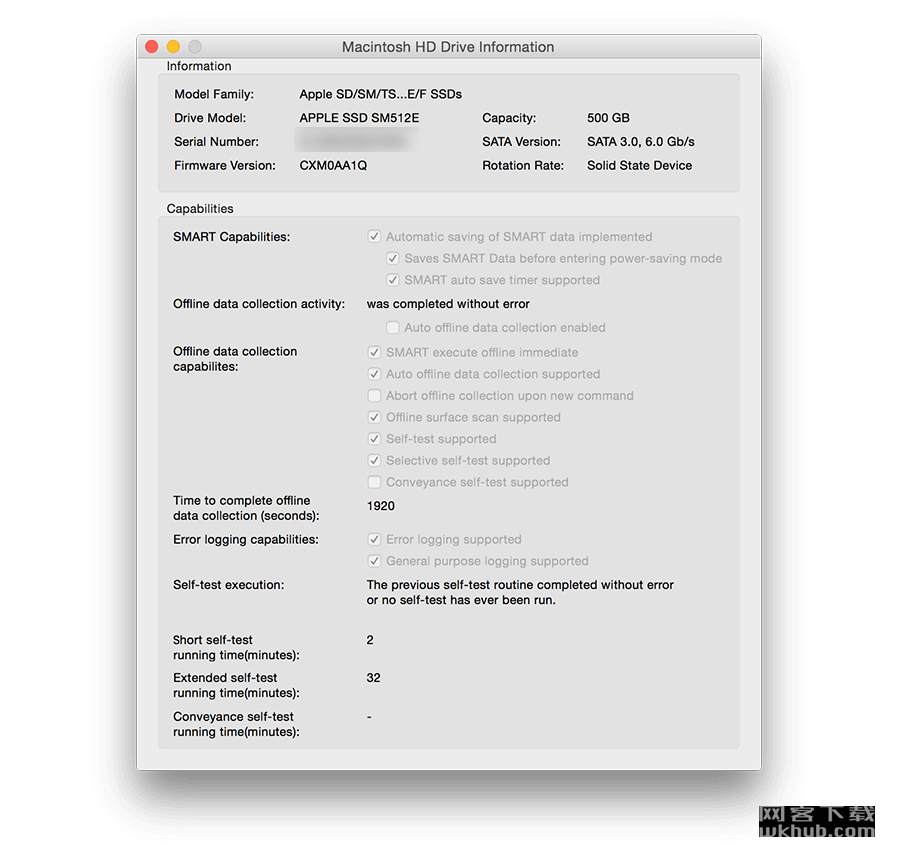Screen dimensions: 900x857
Task: Click the Self-test execution label
Action: click(228, 585)
